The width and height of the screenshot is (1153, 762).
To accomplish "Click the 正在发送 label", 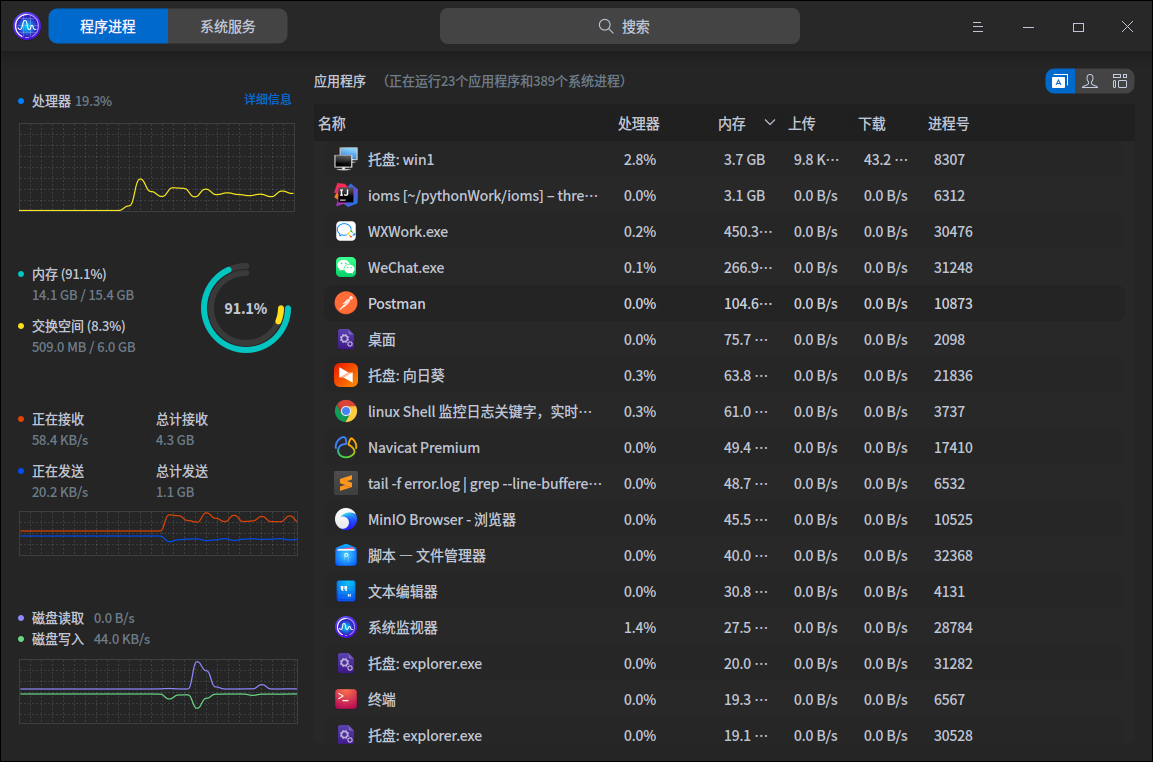I will (58, 471).
